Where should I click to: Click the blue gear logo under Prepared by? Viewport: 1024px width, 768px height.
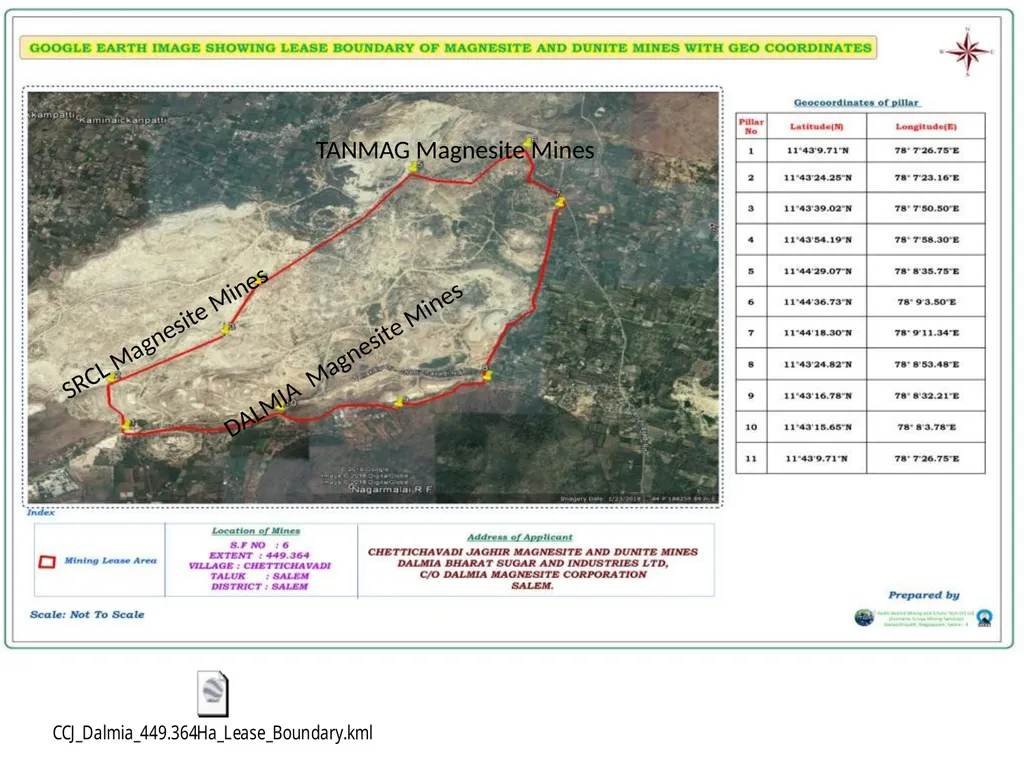984,618
